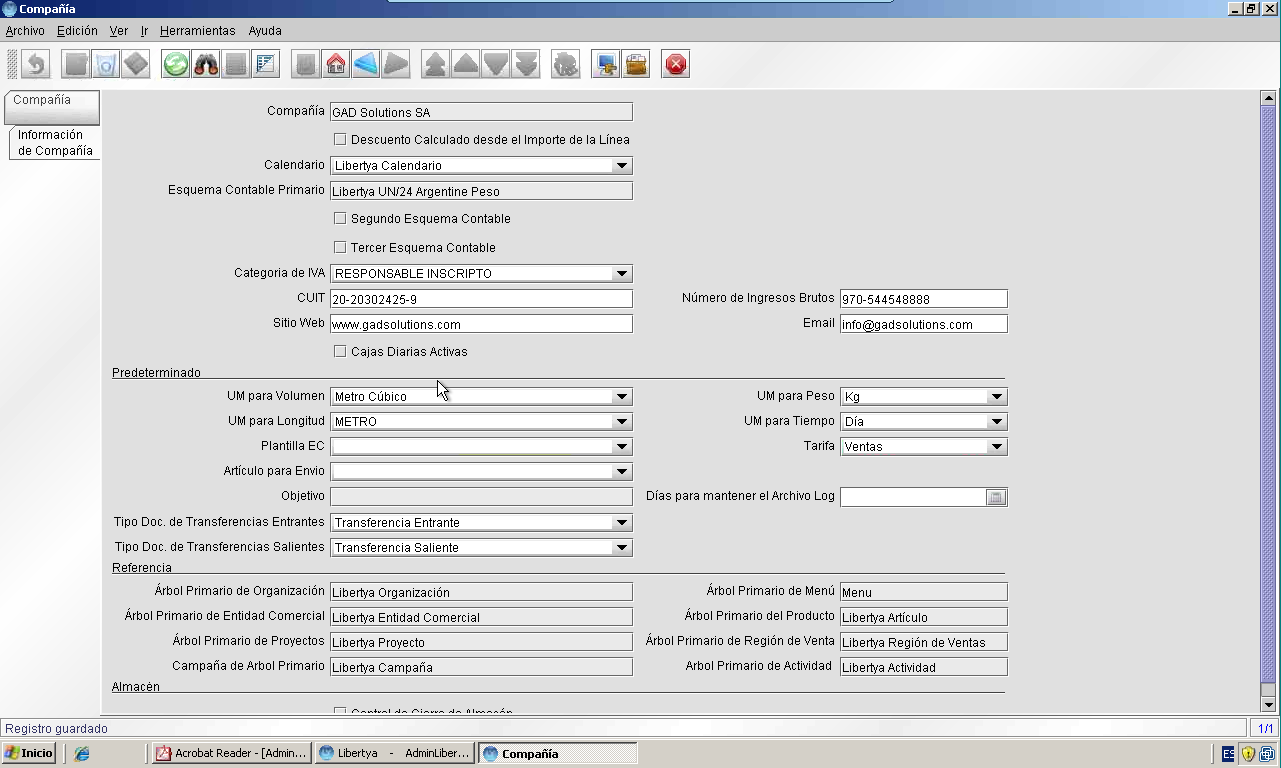Click the Email input field

coord(924,324)
